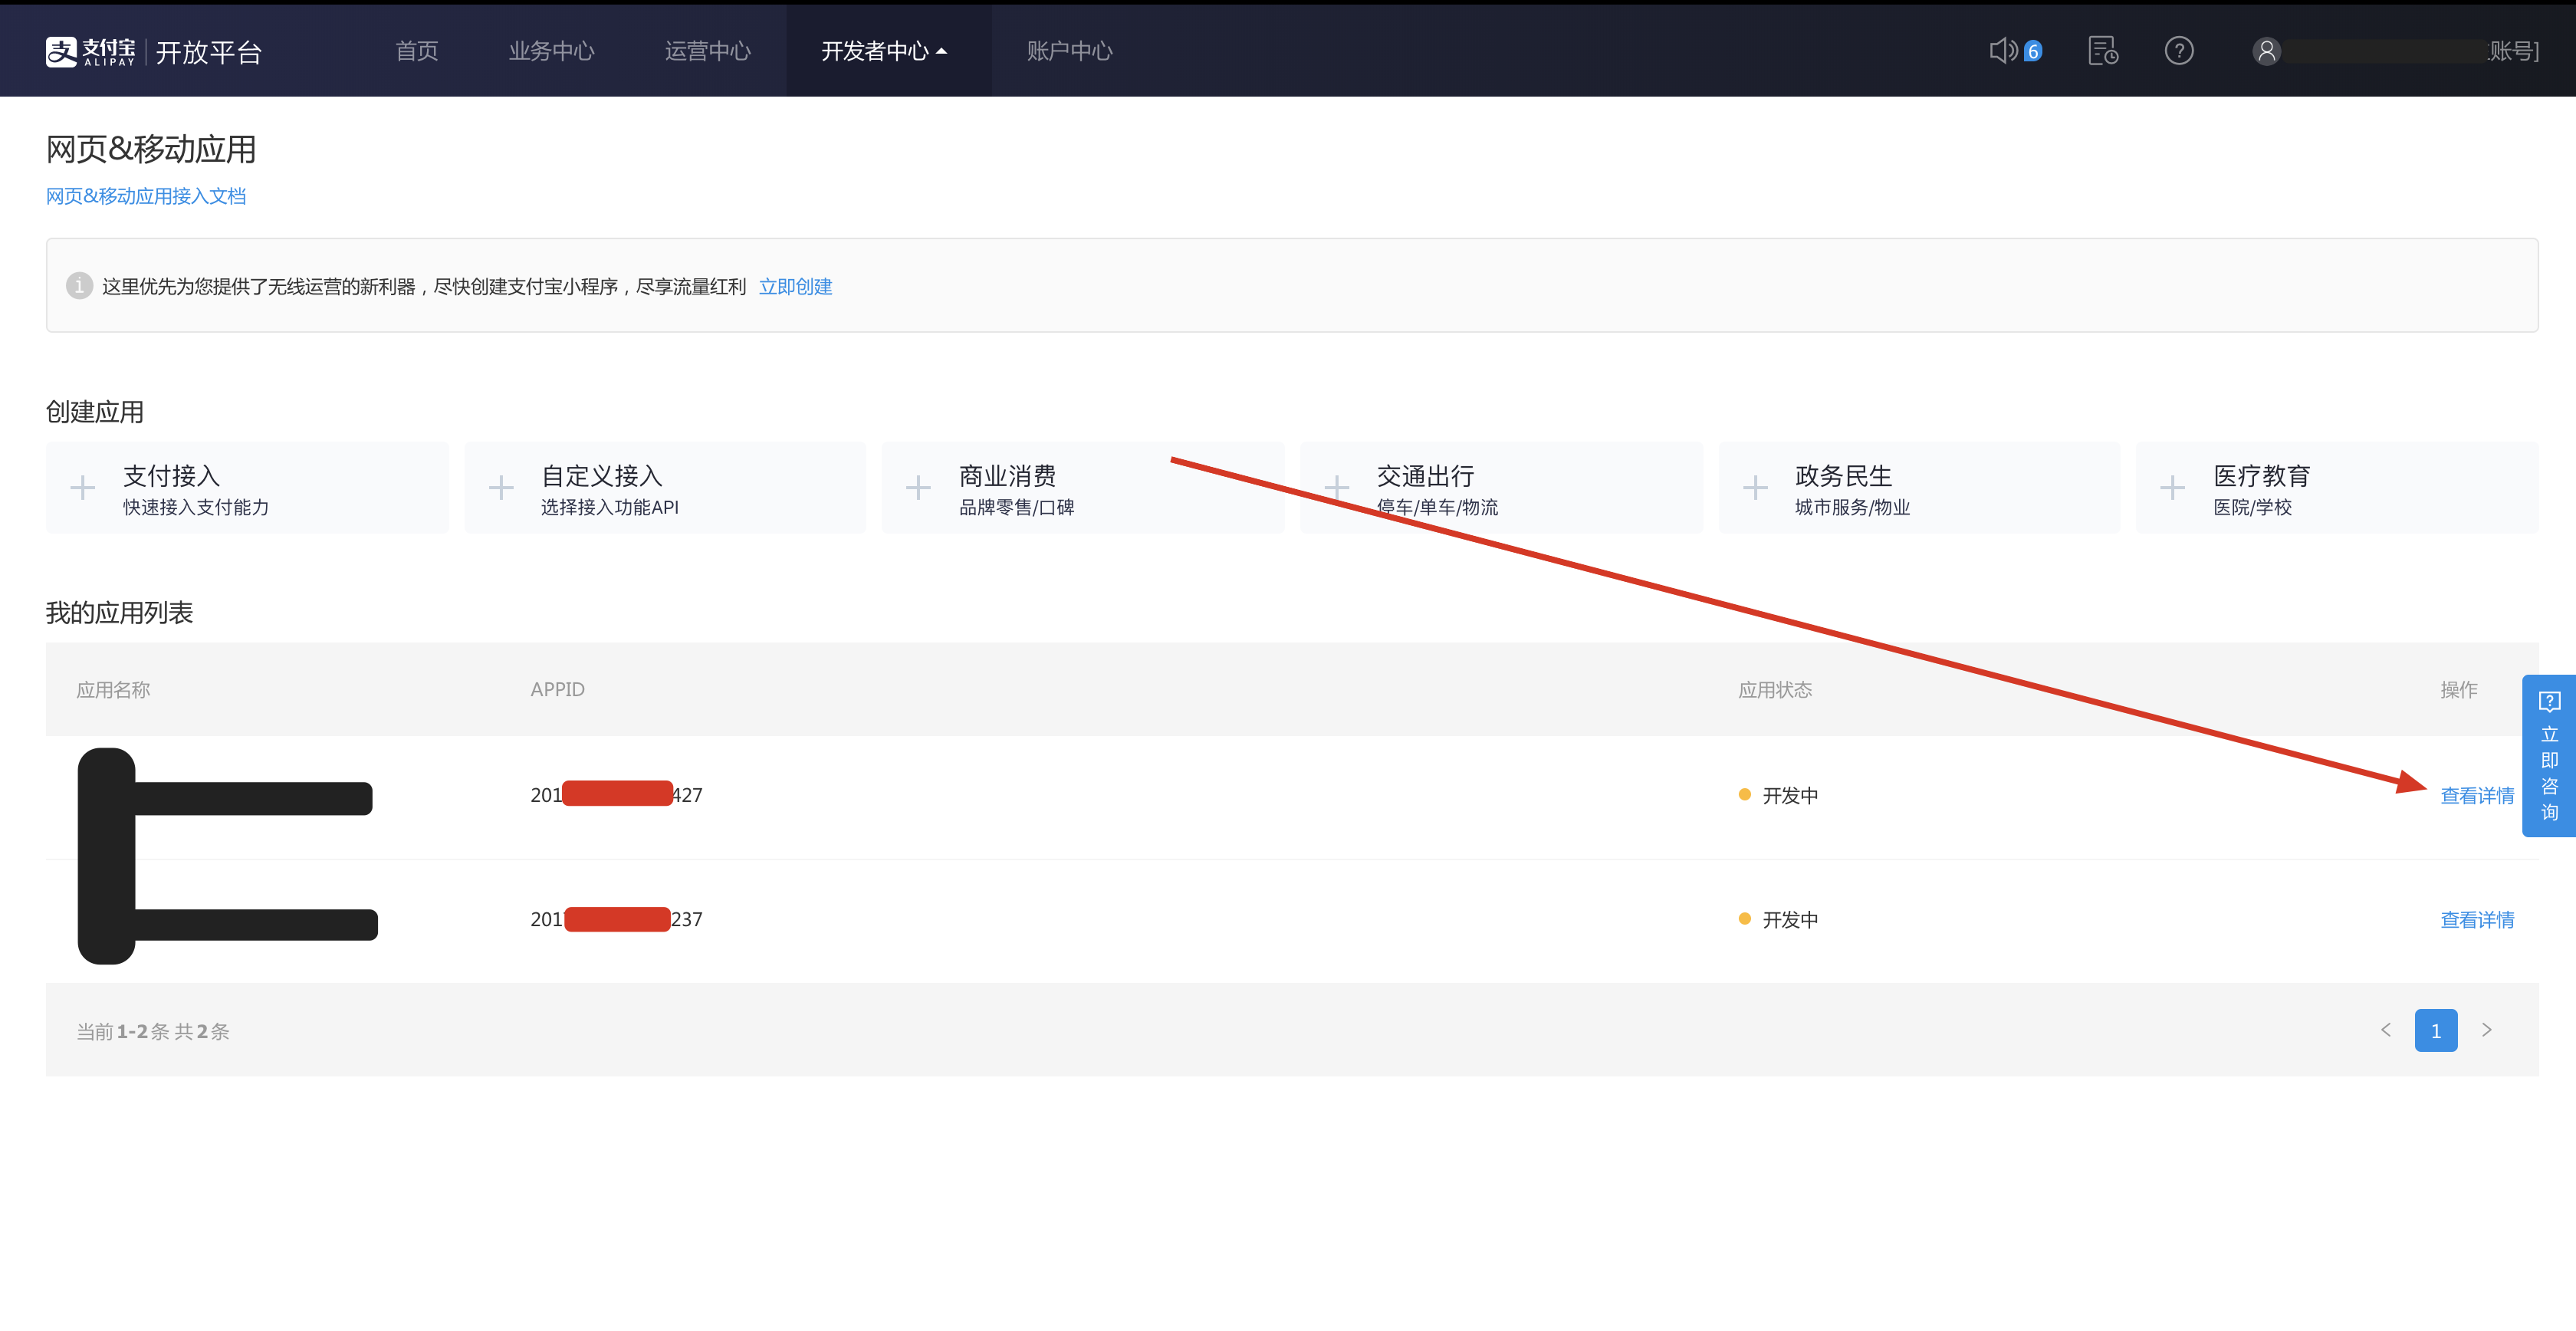Switch to 运营中心 nav item
Viewport: 2576px width, 1331px height.
click(x=707, y=51)
